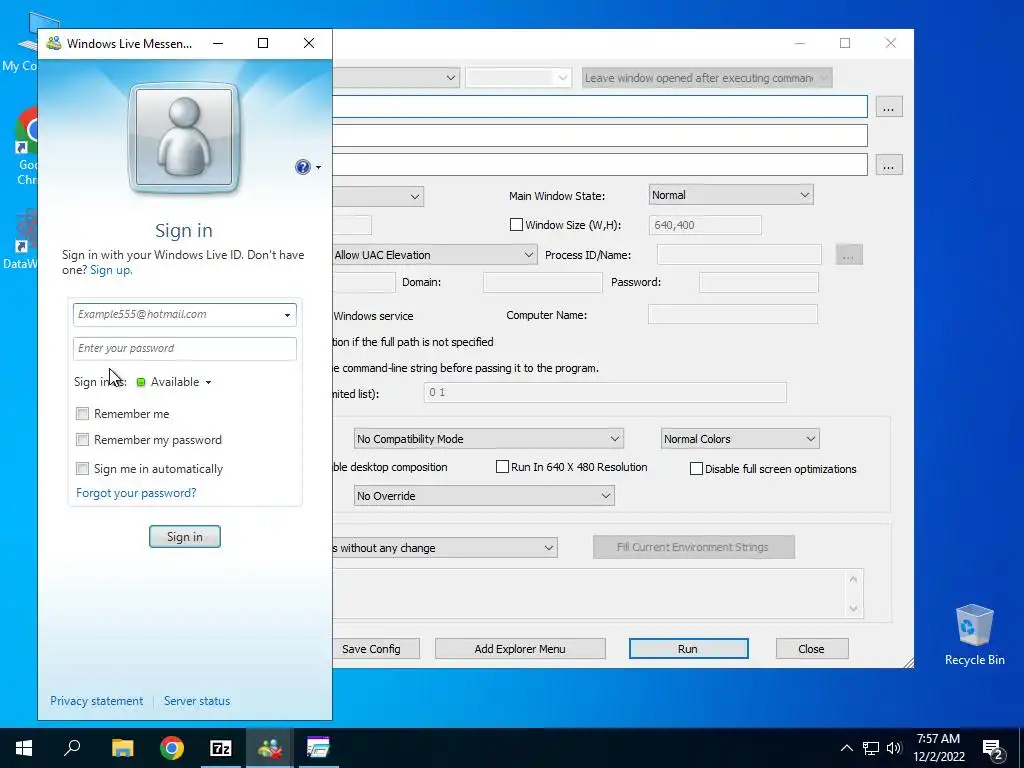Click the browse (...) button beside the third path field
Screen dimensions: 1024x768
[888, 165]
